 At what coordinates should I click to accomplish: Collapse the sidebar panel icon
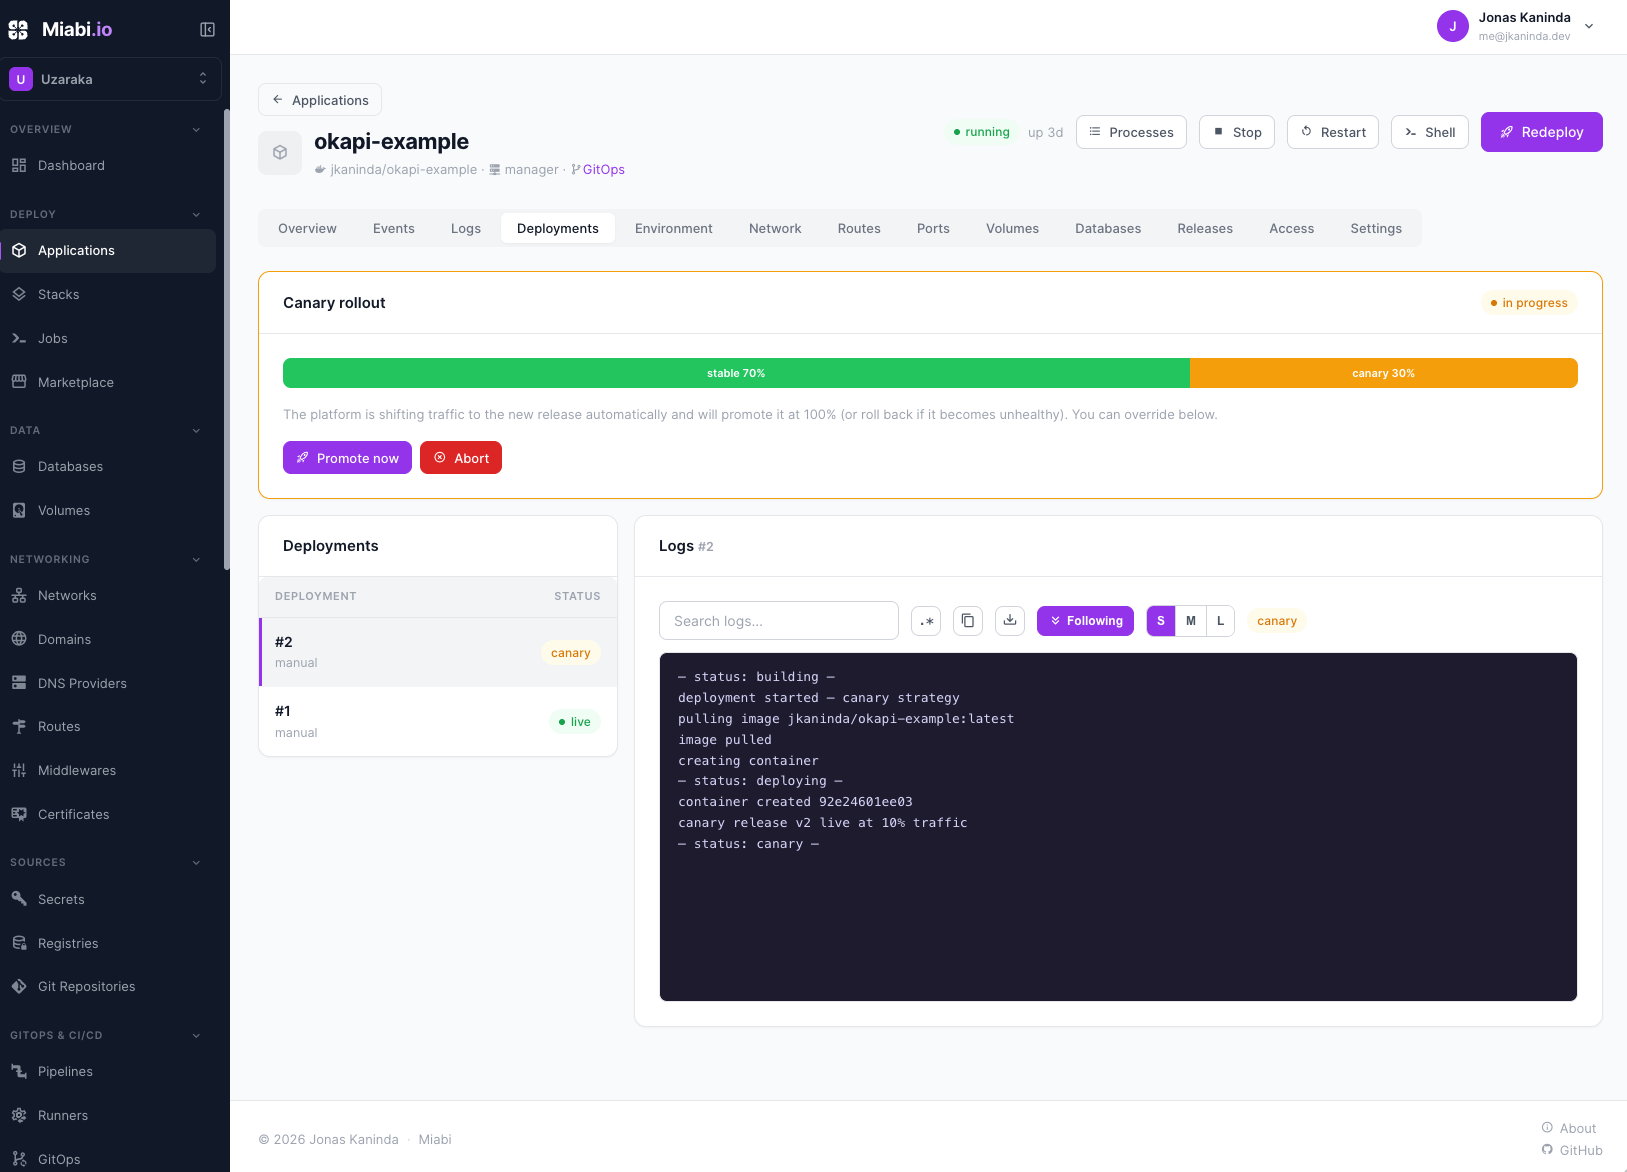click(207, 30)
